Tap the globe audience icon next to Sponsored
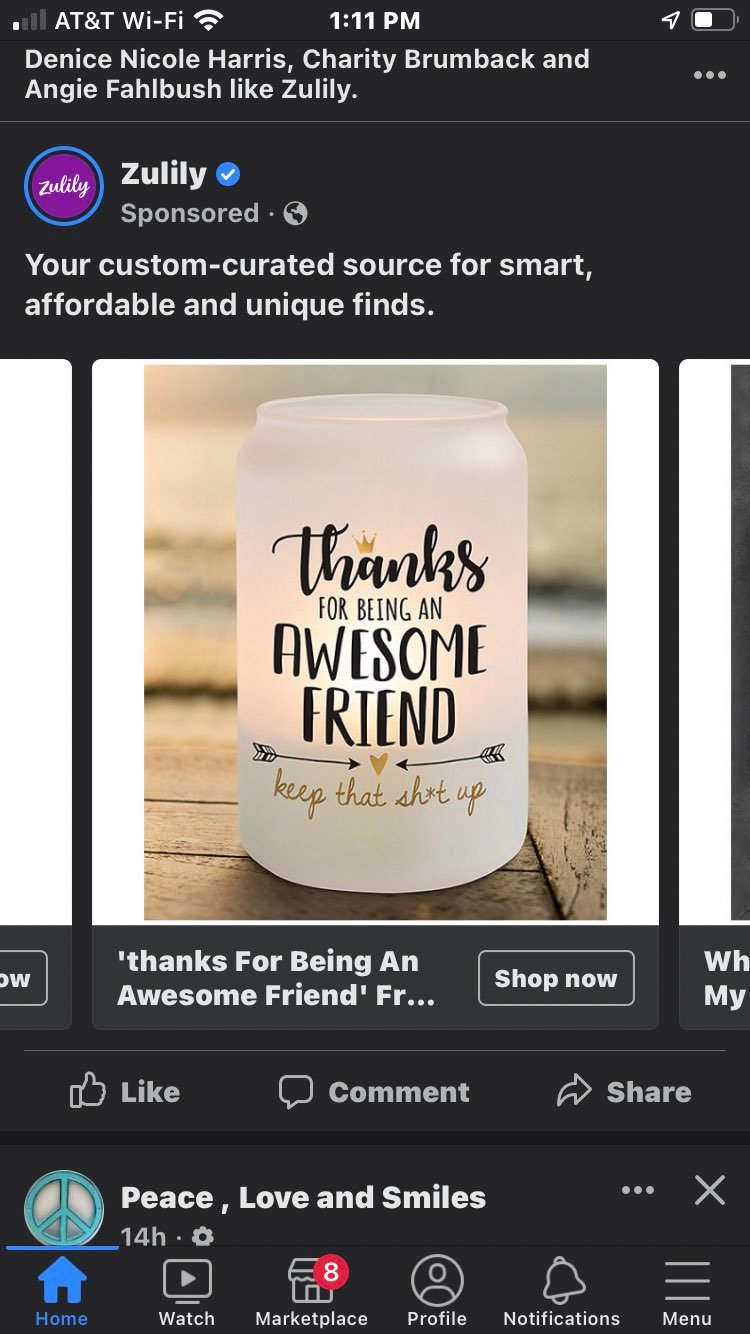The image size is (750, 1334). tap(295, 213)
